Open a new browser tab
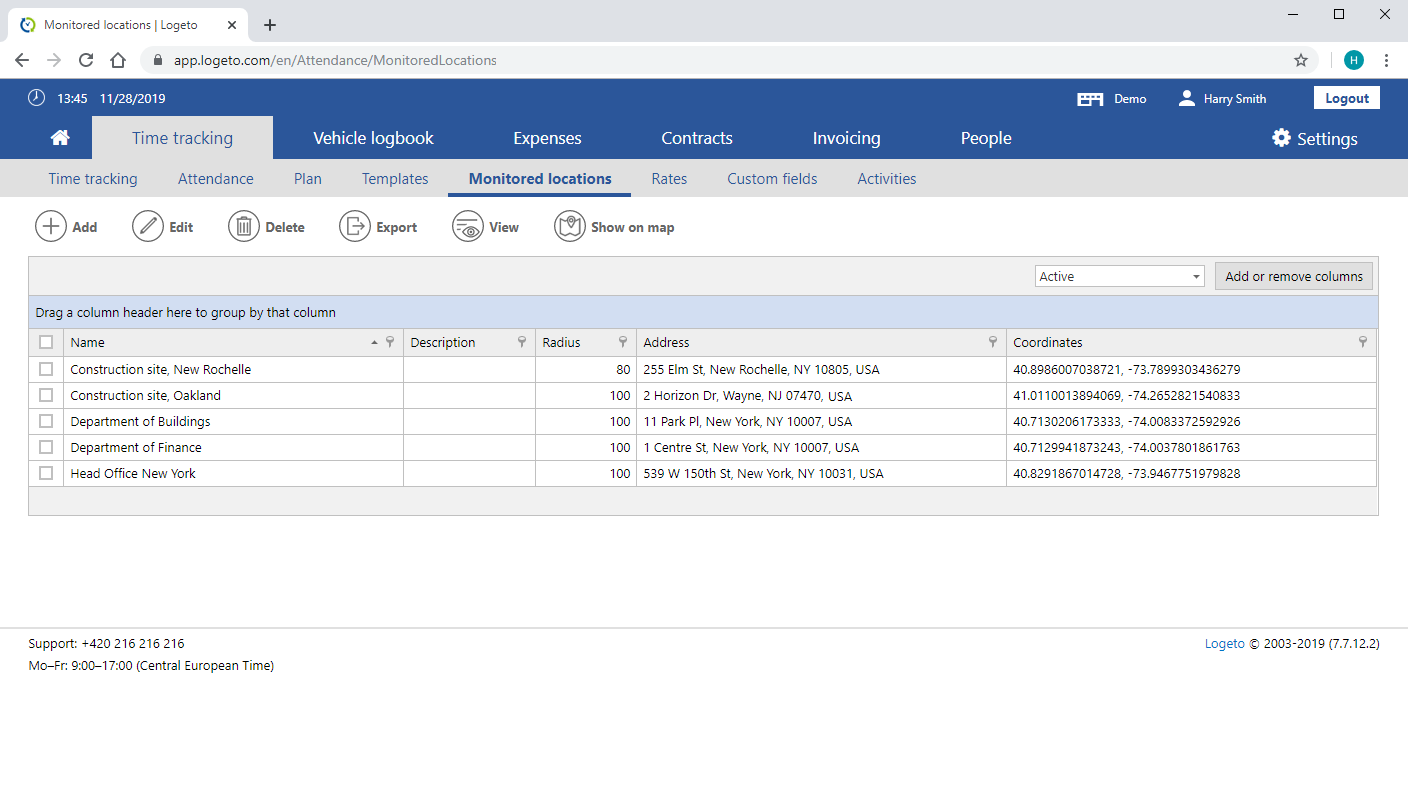This screenshot has width=1408, height=797. point(270,25)
